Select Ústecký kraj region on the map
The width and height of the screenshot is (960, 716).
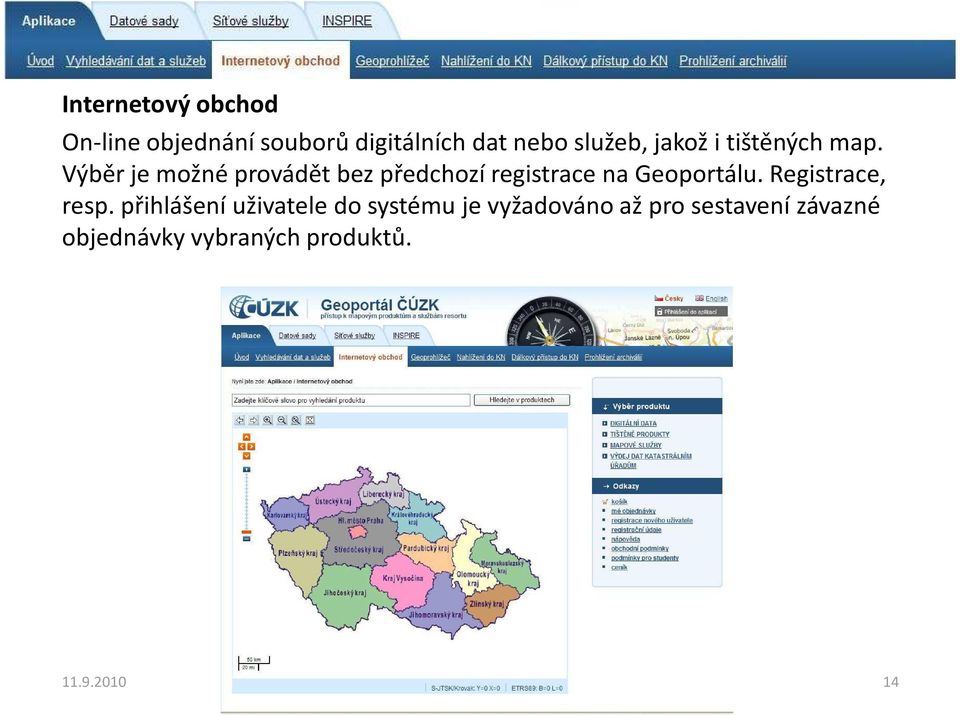pyautogui.click(x=333, y=502)
